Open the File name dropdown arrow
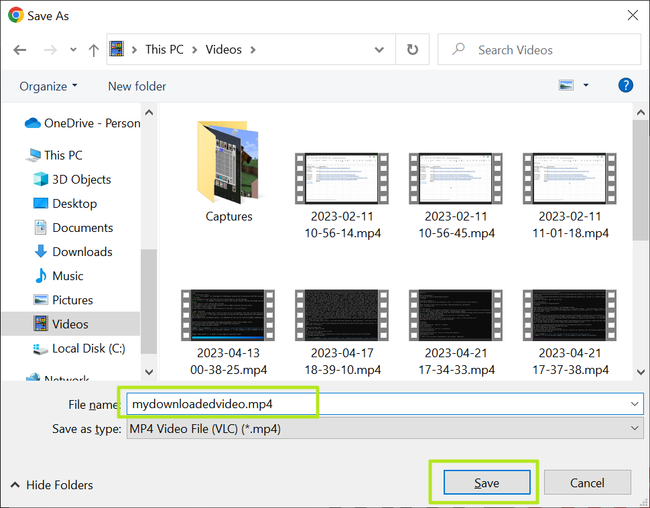The width and height of the screenshot is (650, 508). [634, 404]
